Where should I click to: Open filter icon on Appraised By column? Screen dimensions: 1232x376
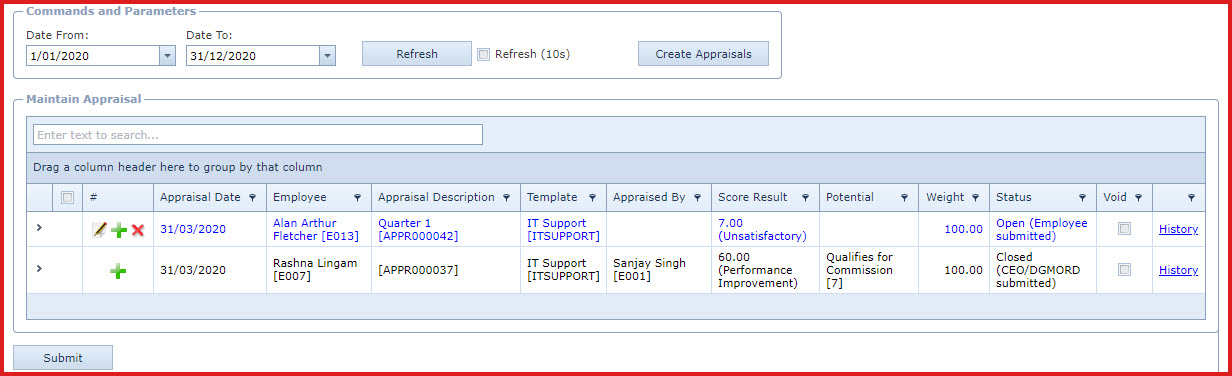click(x=698, y=198)
